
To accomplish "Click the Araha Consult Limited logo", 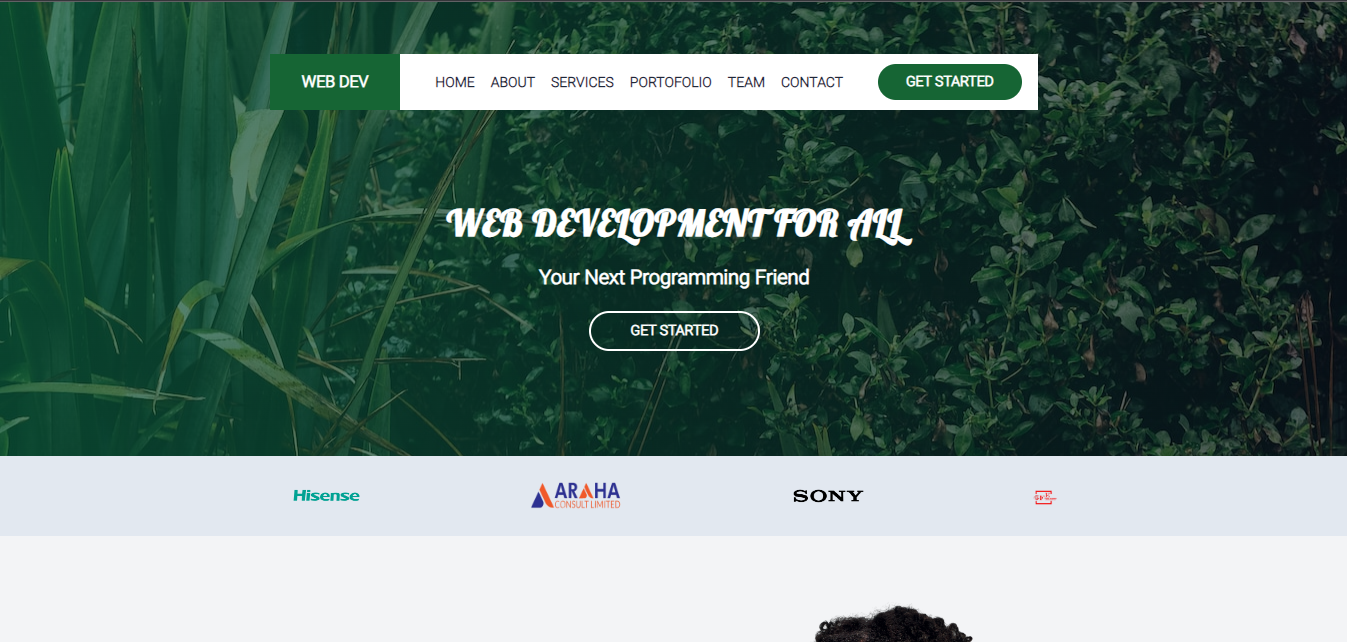I will [x=576, y=495].
